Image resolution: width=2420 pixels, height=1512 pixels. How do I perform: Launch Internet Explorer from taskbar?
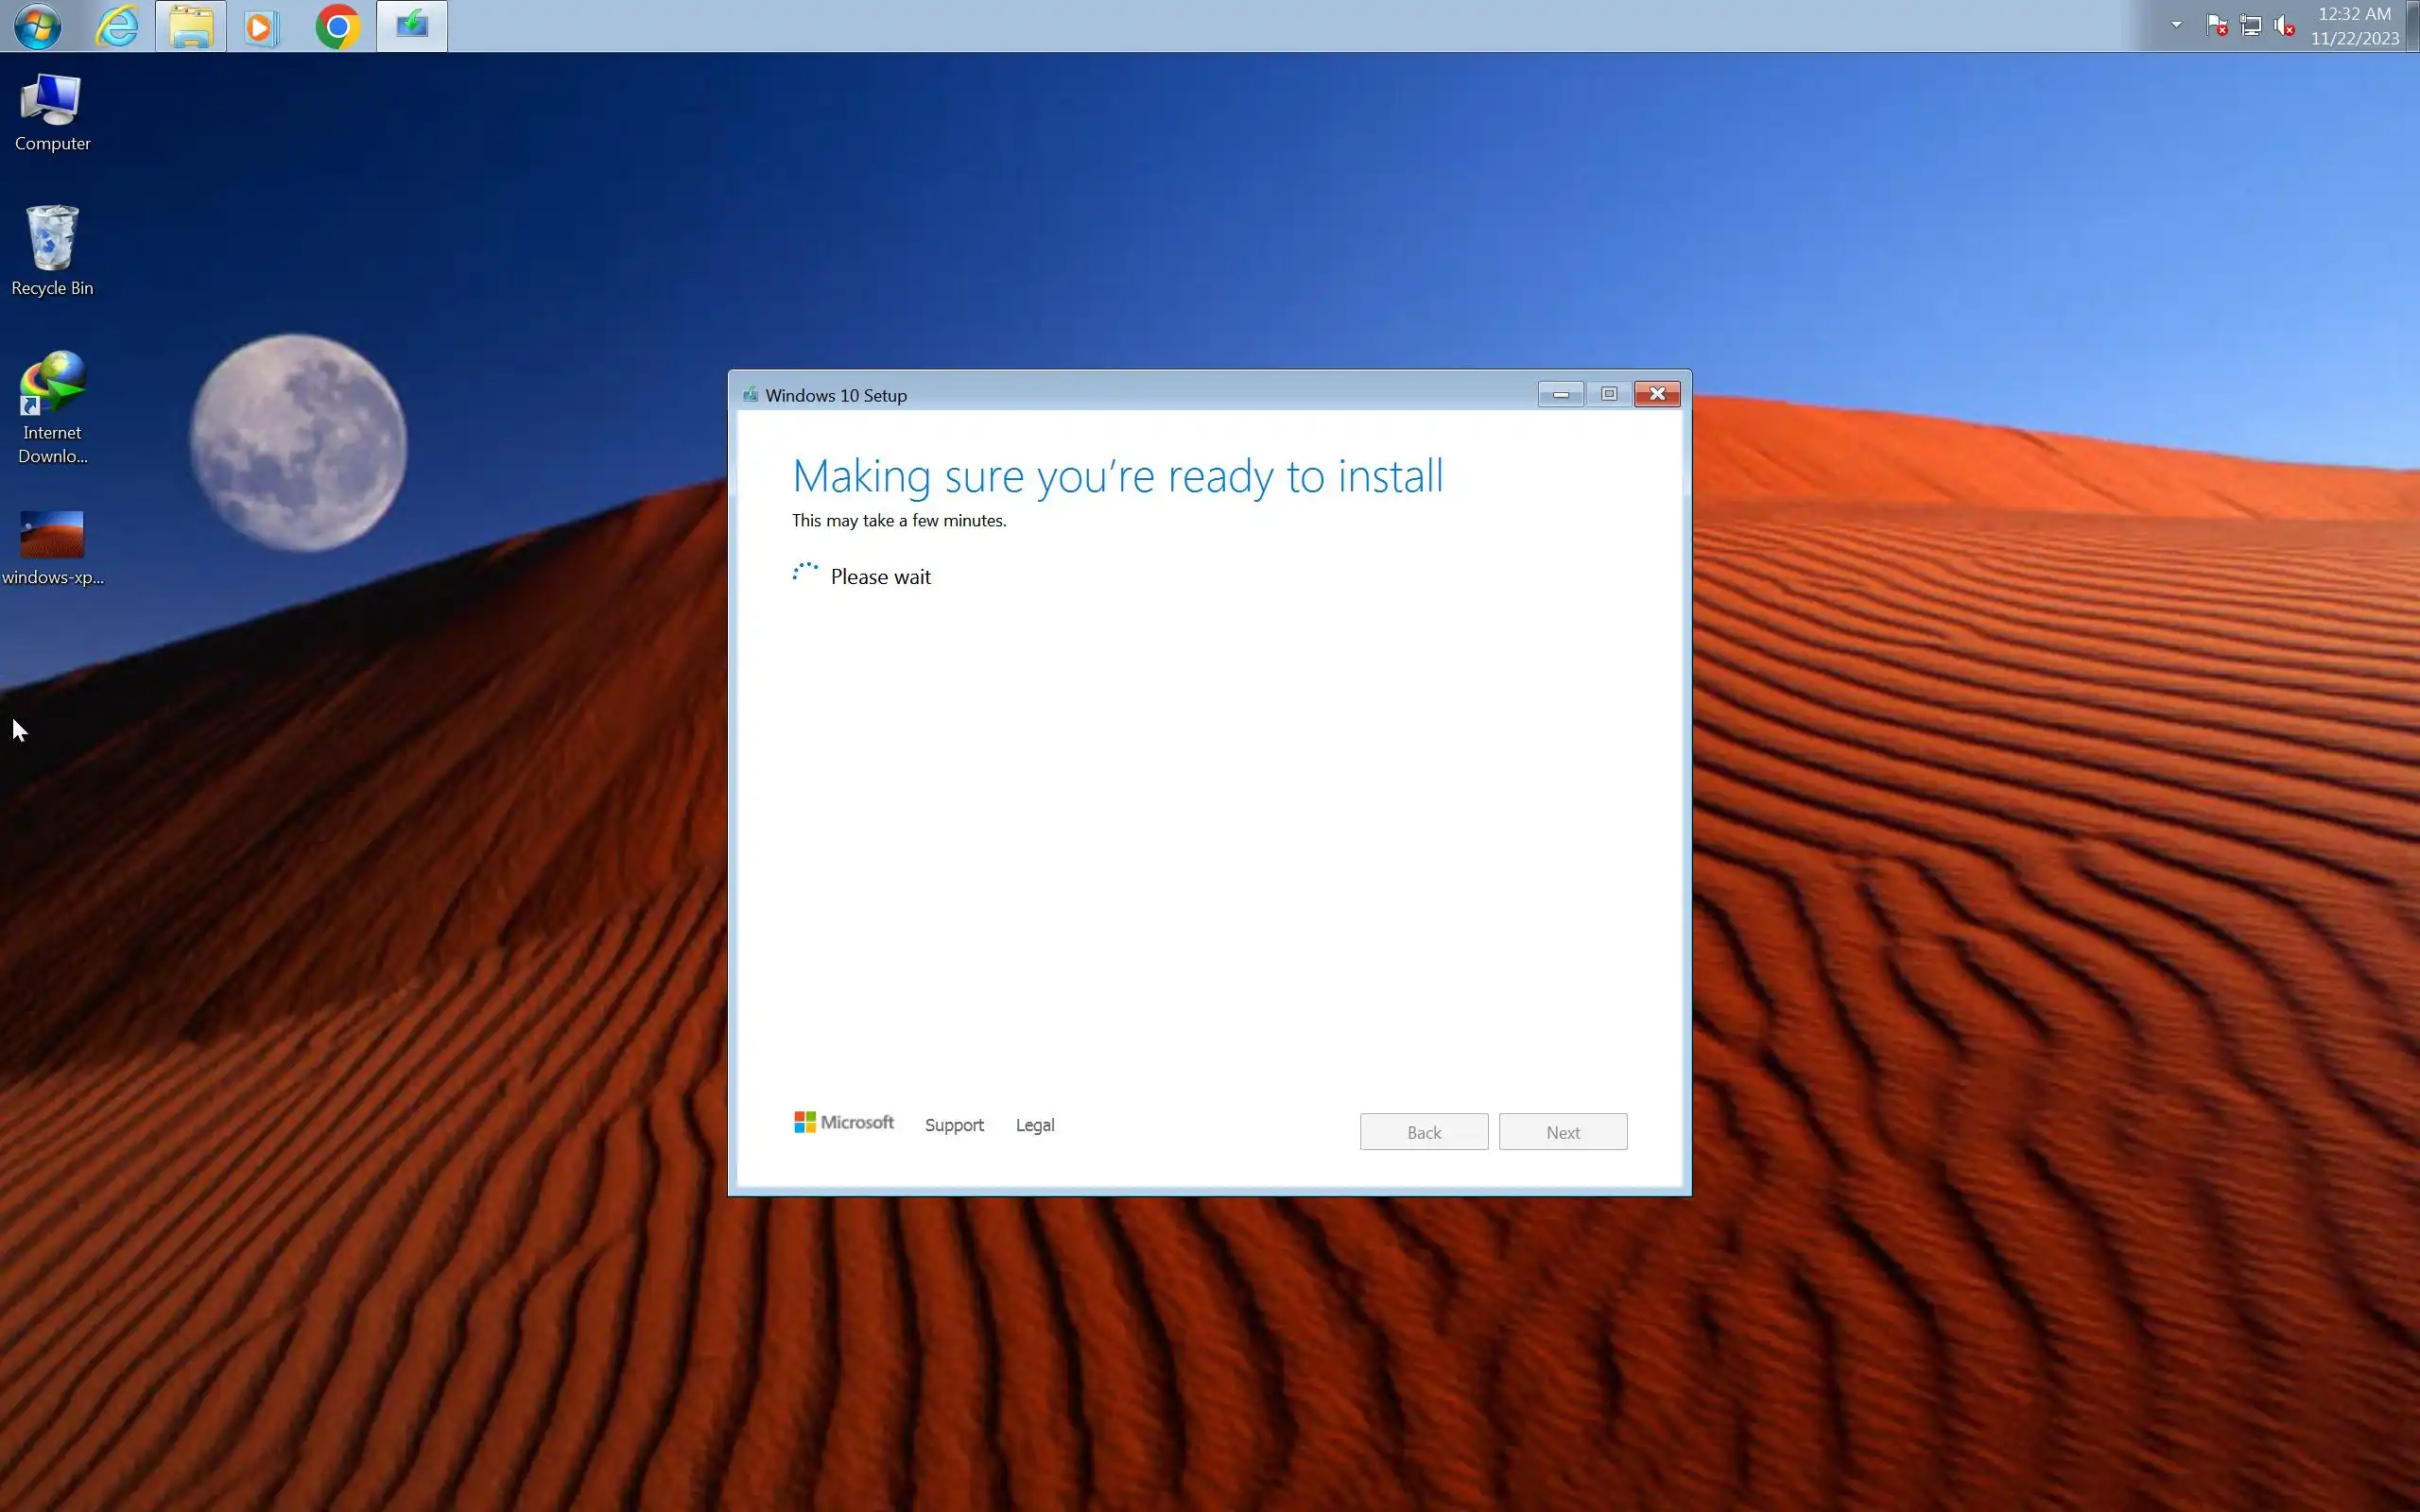click(x=117, y=26)
